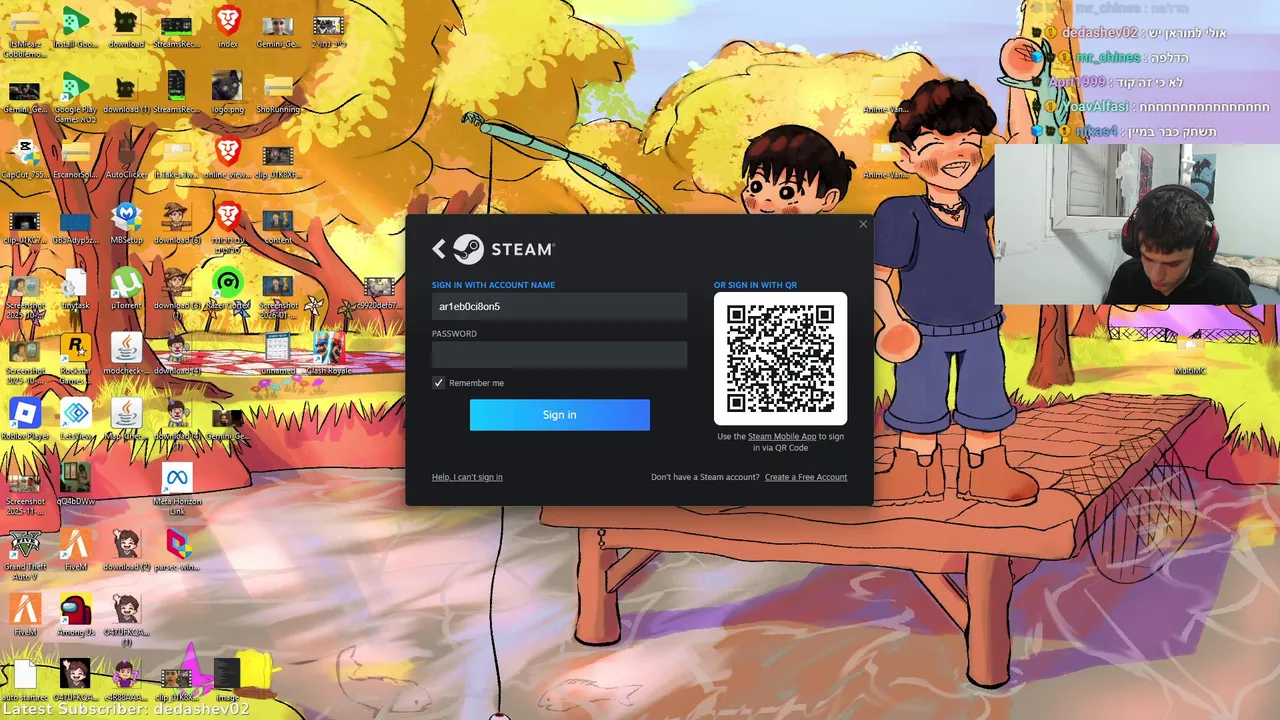Click the Steam logo in dialog

pos(503,249)
